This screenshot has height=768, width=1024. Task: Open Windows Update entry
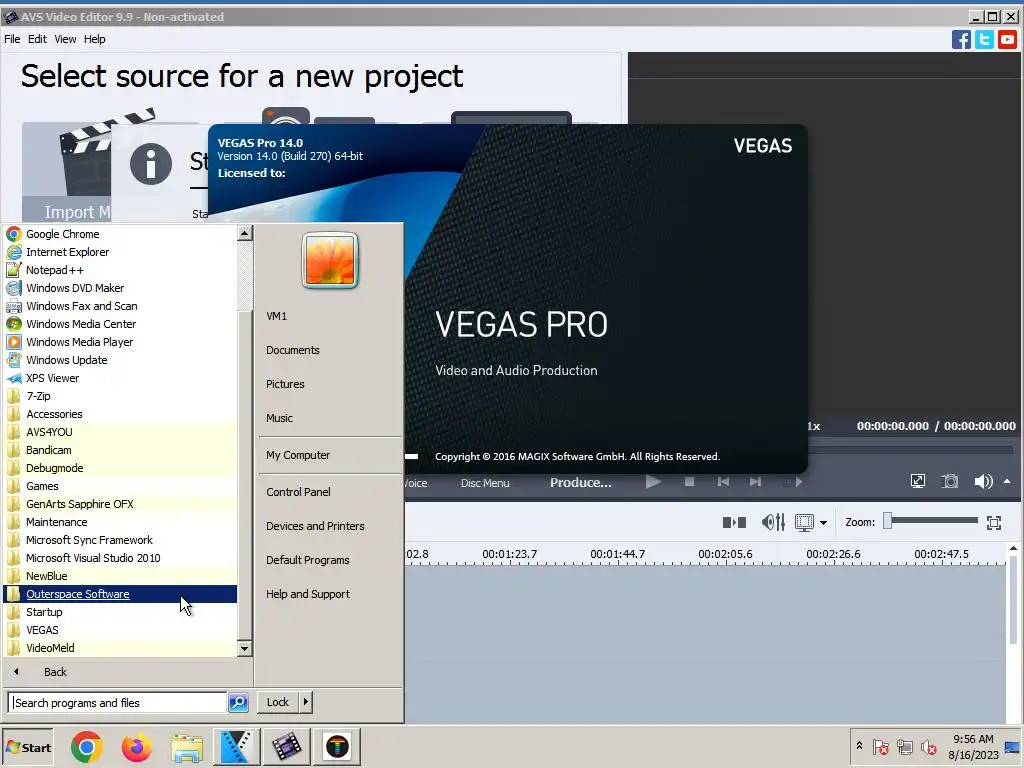(120, 360)
